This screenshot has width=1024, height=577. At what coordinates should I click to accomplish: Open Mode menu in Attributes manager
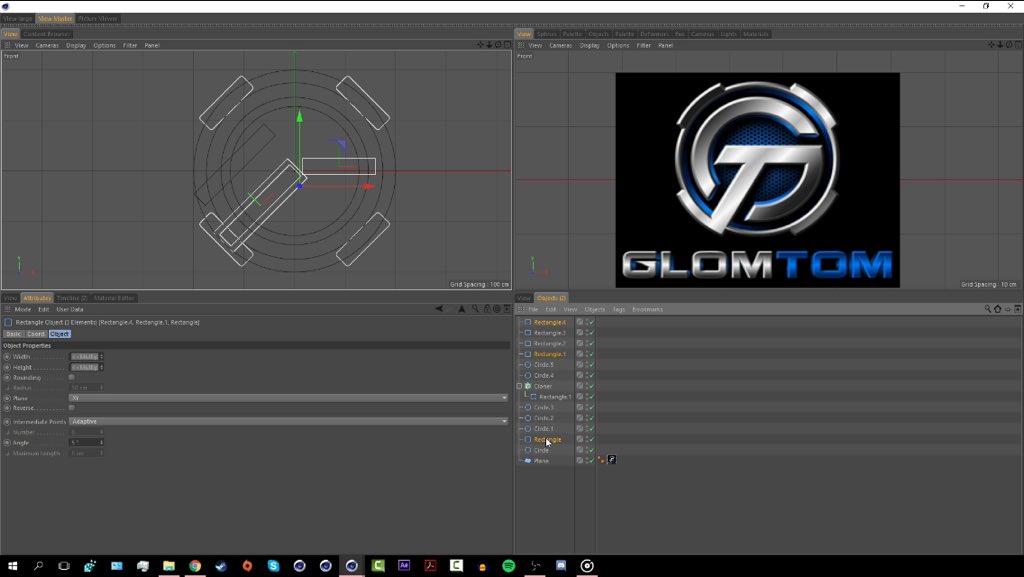point(23,309)
